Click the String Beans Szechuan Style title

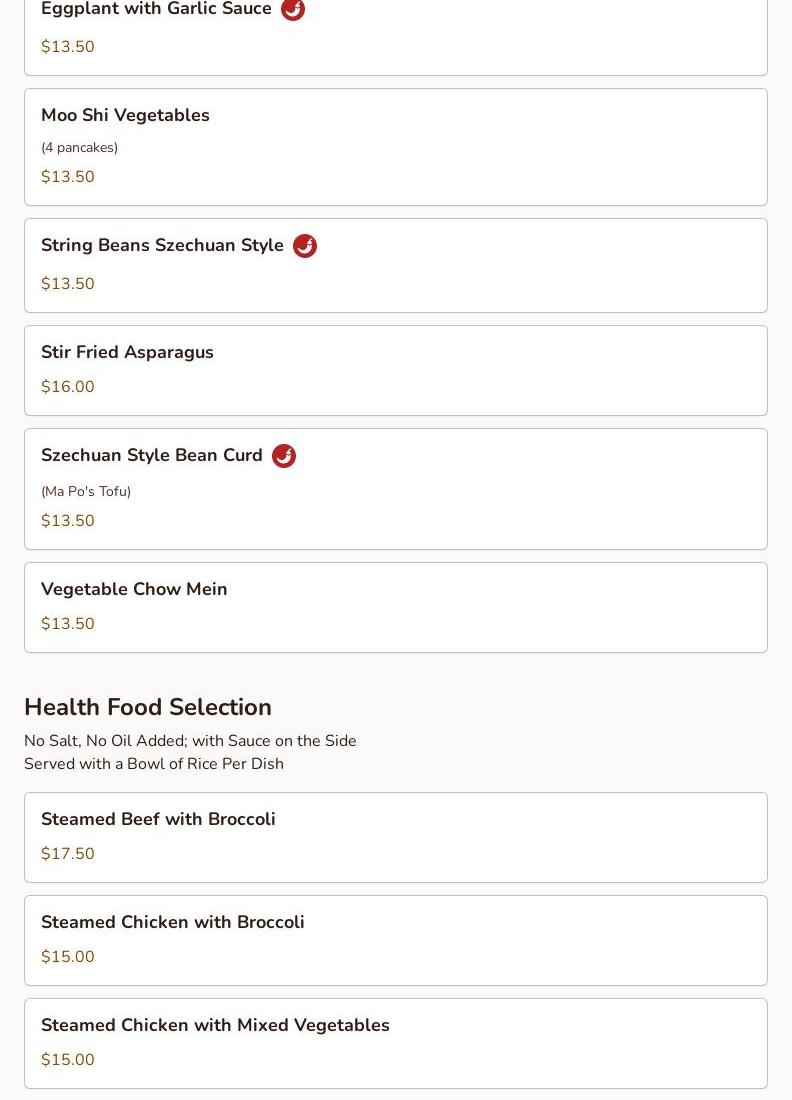[162, 245]
